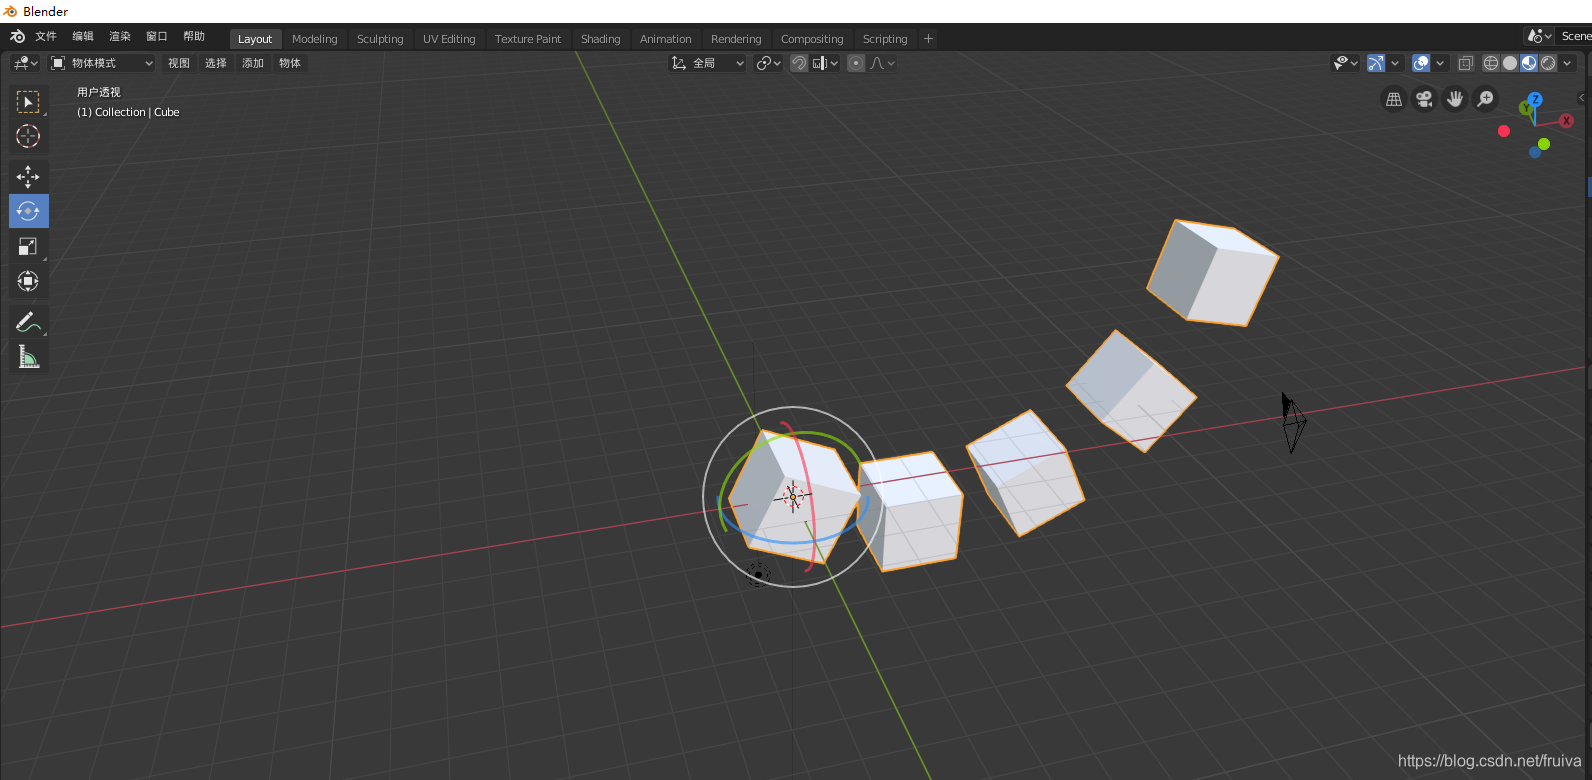Open the 渲染 (Render) menu
The width and height of the screenshot is (1592, 780).
tap(120, 36)
